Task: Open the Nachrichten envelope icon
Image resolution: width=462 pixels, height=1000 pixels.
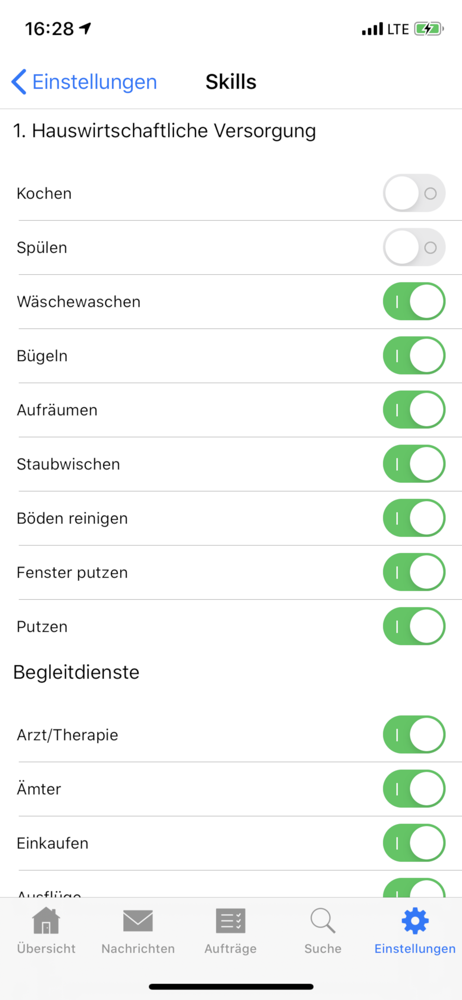Action: pos(138,921)
